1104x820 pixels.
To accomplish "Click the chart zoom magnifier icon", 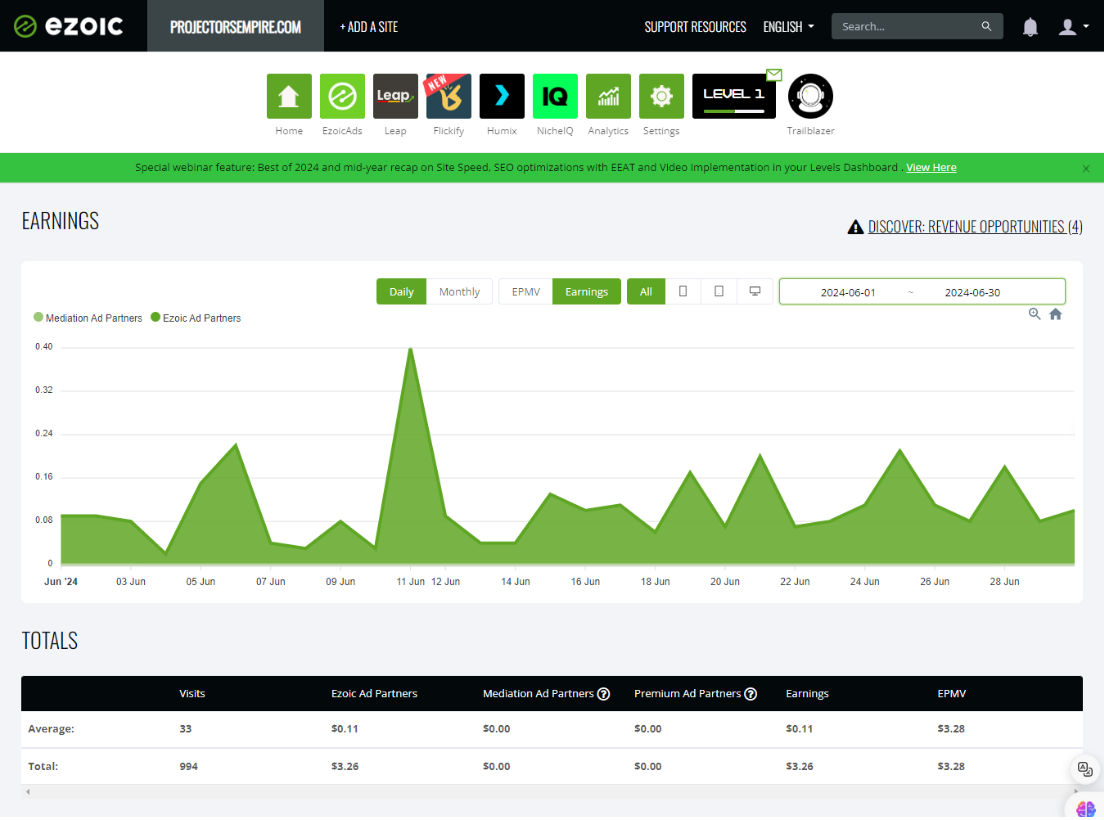I will [x=1034, y=314].
